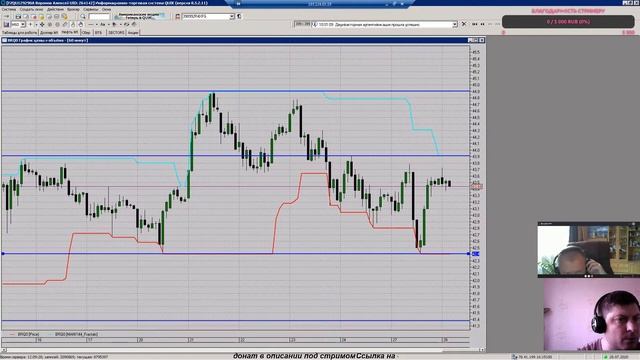The width and height of the screenshot is (640, 360).
Task: Click the upper webcam video thumbnail
Action: [x=589, y=250]
